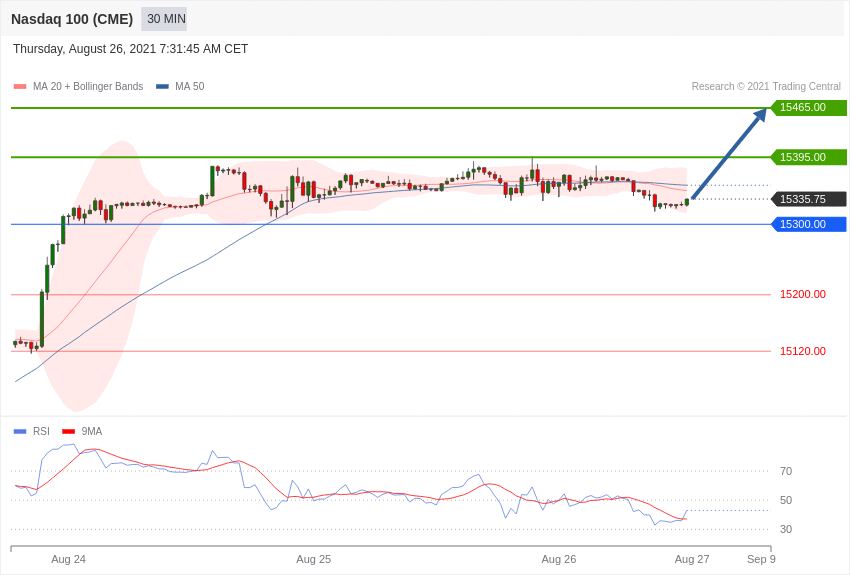Click the RSI 70 level label
The image size is (850, 576).
click(786, 471)
